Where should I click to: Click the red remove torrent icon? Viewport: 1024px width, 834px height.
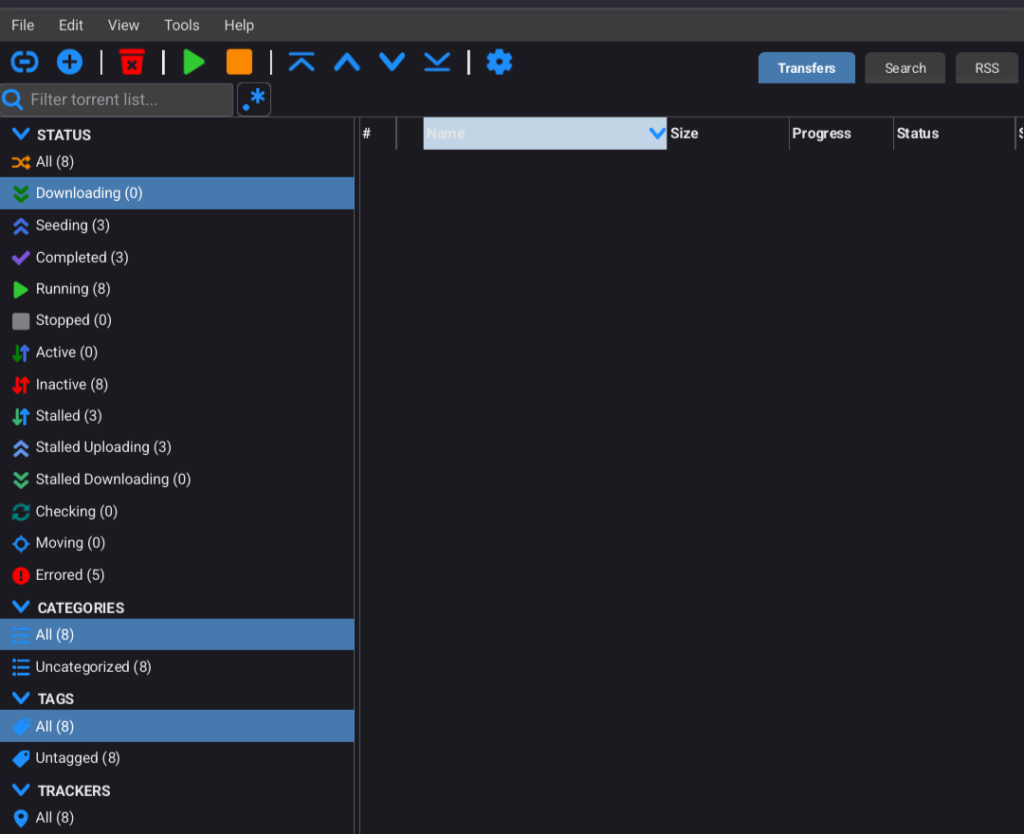tap(131, 62)
